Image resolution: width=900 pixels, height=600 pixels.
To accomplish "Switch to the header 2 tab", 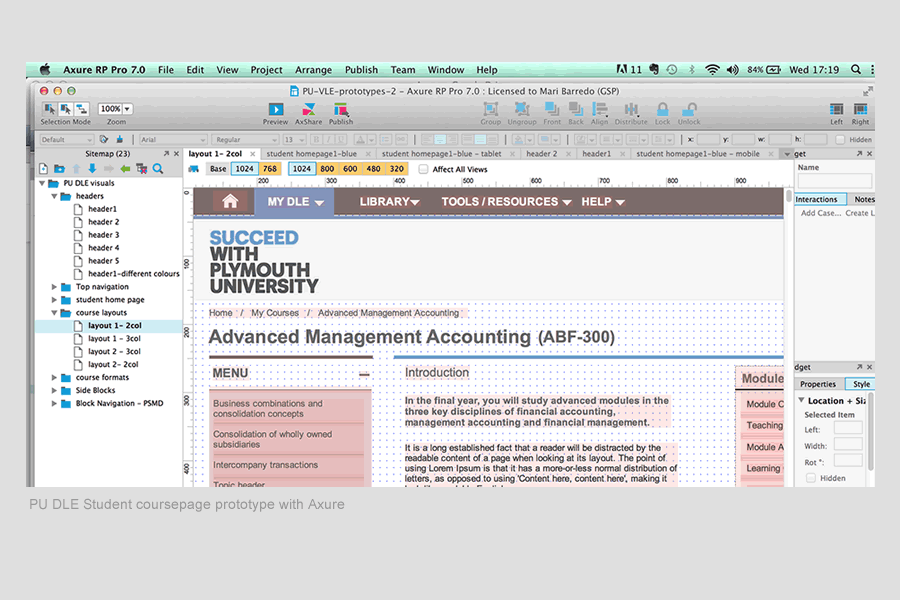I will [x=541, y=154].
